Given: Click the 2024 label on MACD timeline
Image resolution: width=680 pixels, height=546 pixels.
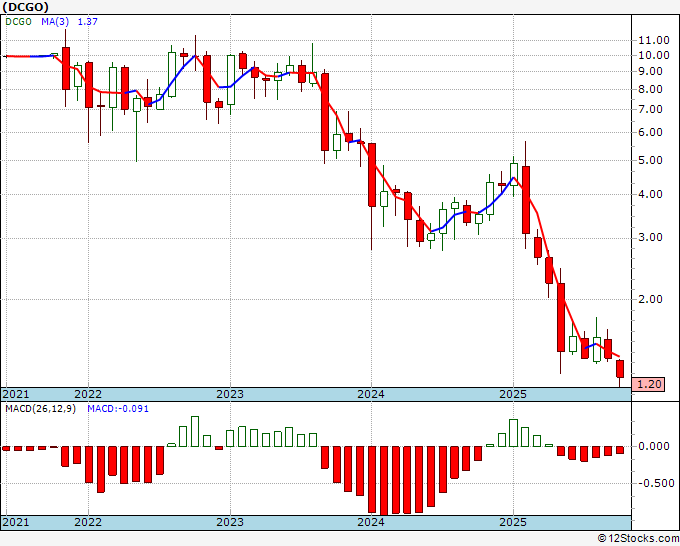Looking at the screenshot, I should coord(371,522).
